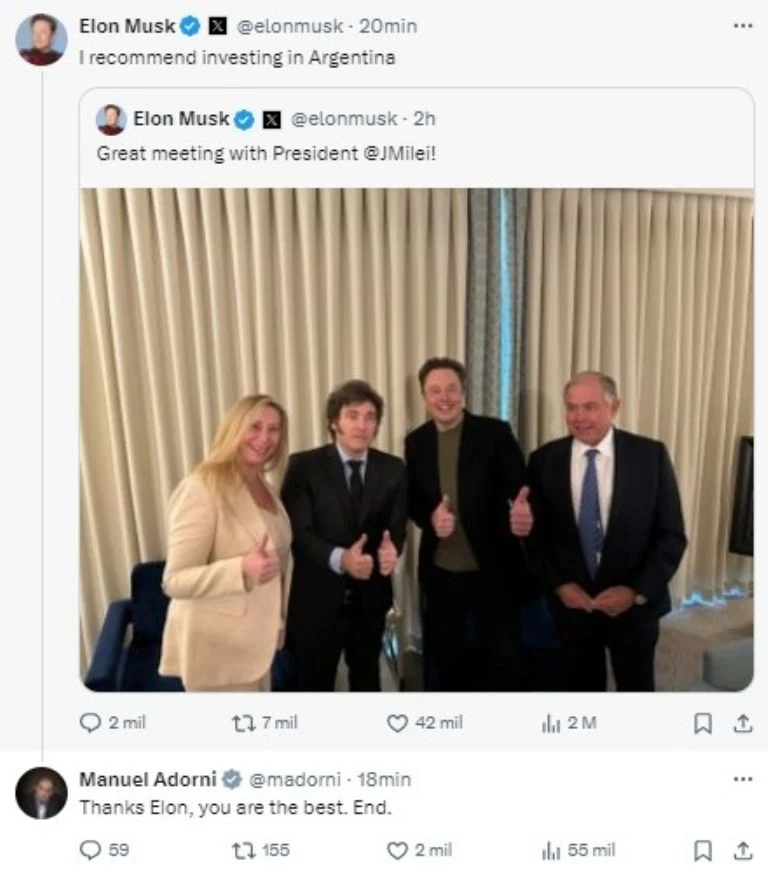Repost the tweet with 7 mil reposts
This screenshot has height=879, width=768.
[244, 723]
